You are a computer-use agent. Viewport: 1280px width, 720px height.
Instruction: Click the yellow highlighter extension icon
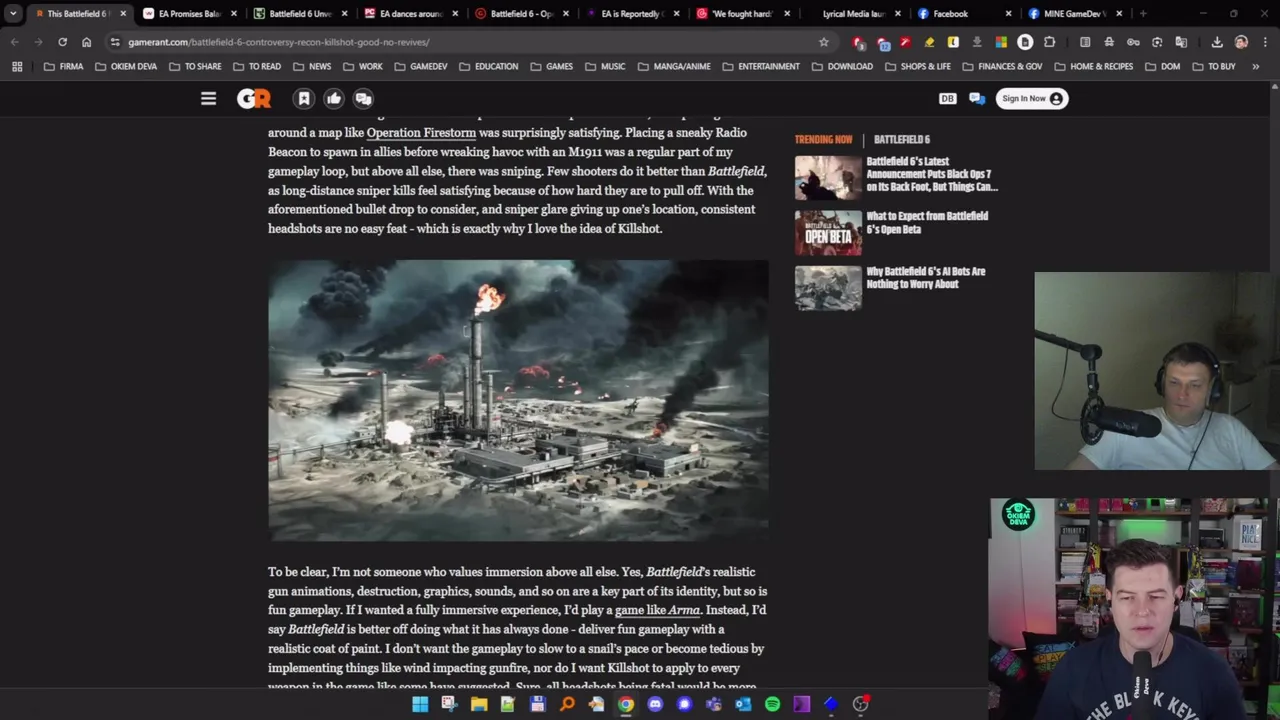929,42
